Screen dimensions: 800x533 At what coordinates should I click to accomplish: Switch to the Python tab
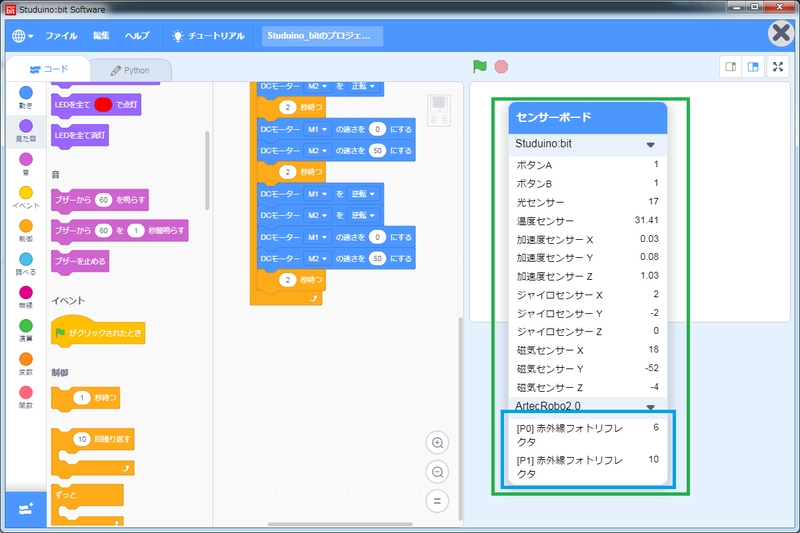pos(131,70)
